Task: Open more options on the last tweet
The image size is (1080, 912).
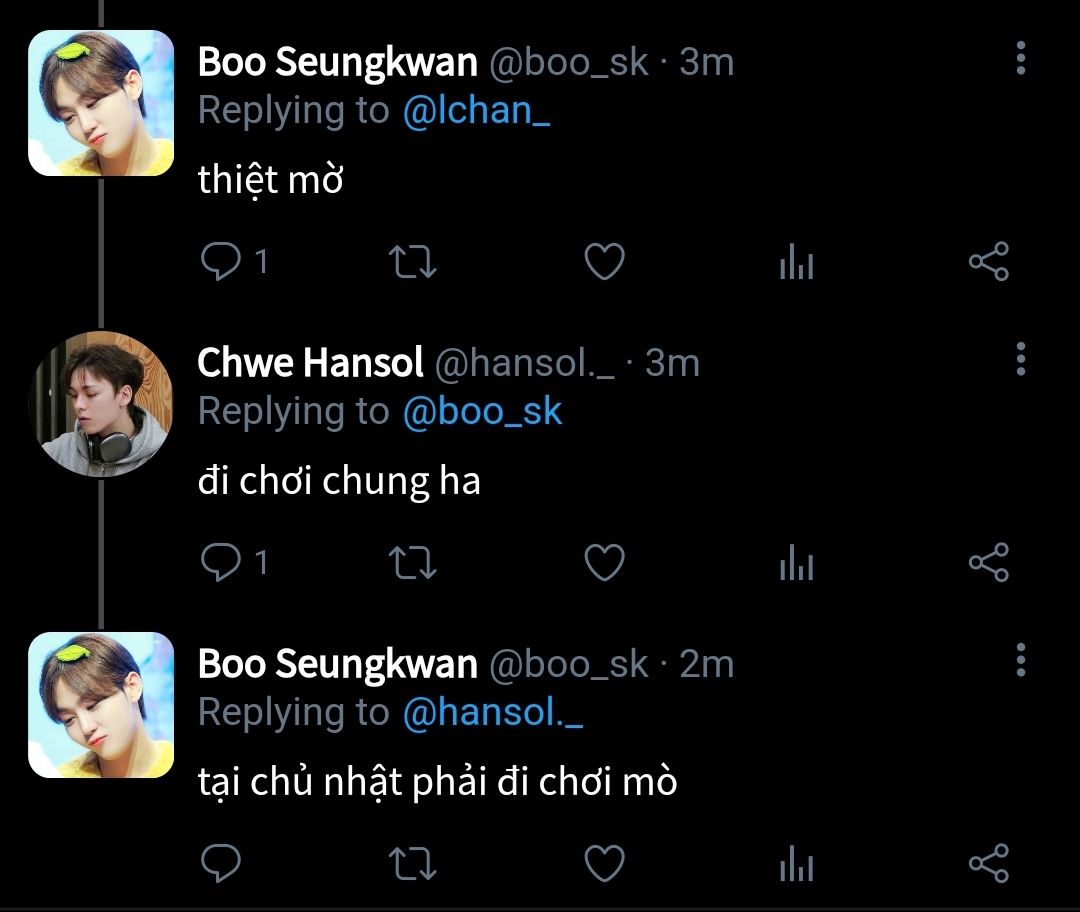Action: click(1020, 659)
